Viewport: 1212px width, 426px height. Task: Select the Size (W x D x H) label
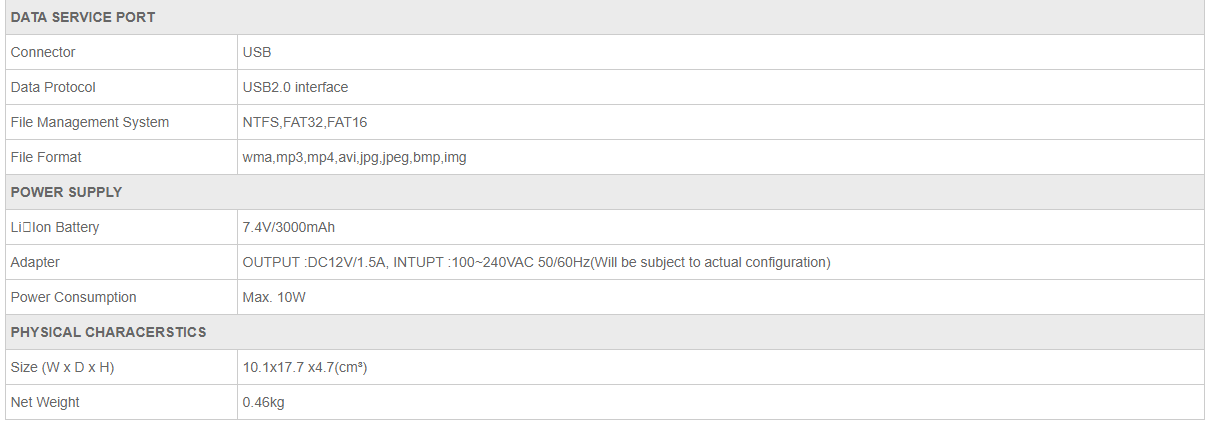tap(62, 367)
